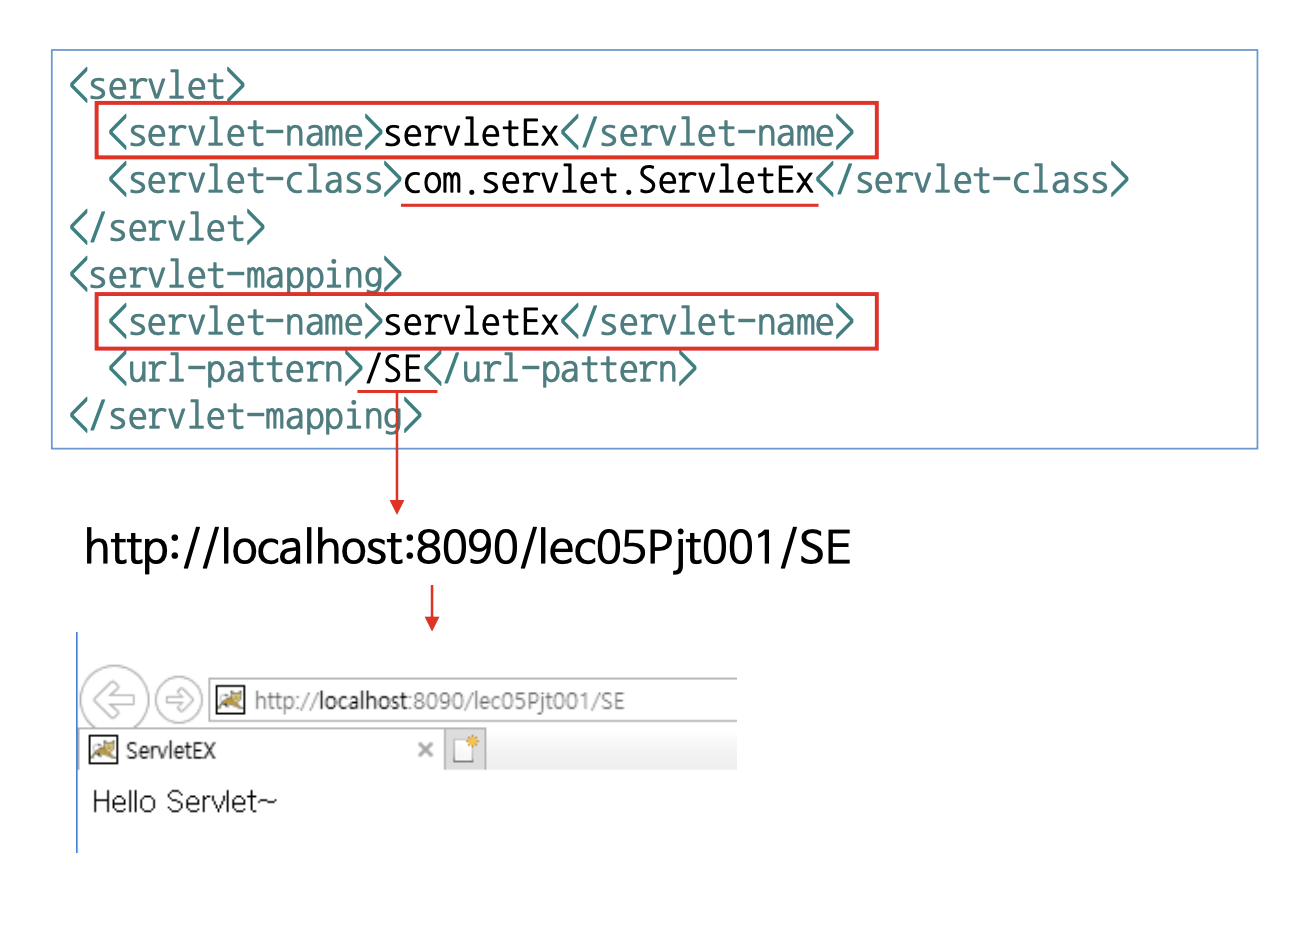Click the short red arrow above the browser
1301x939 pixels.
click(x=432, y=608)
